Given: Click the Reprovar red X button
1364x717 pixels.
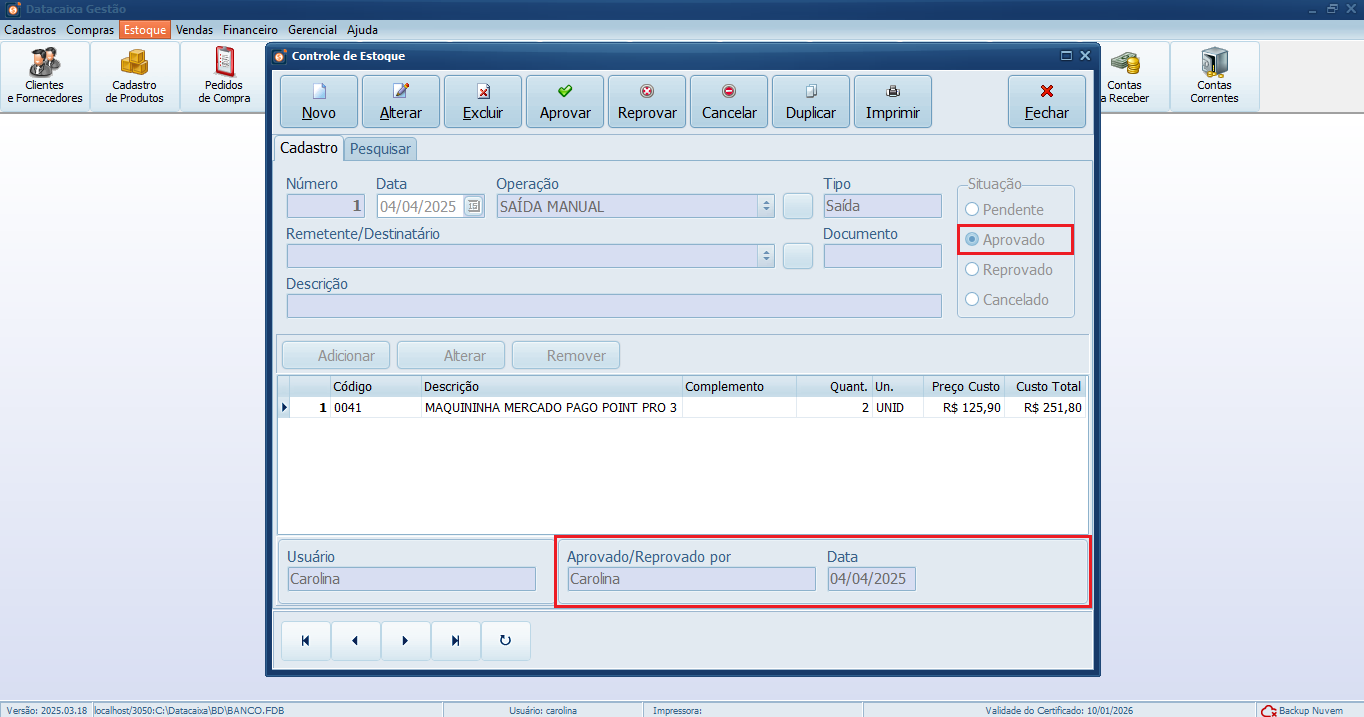Looking at the screenshot, I should (x=647, y=101).
